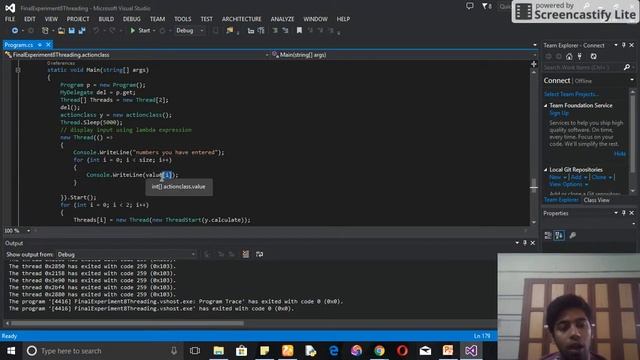This screenshot has width=640, height=360.
Task: Toggle Properties panel auto-hide pin
Action: 624,213
